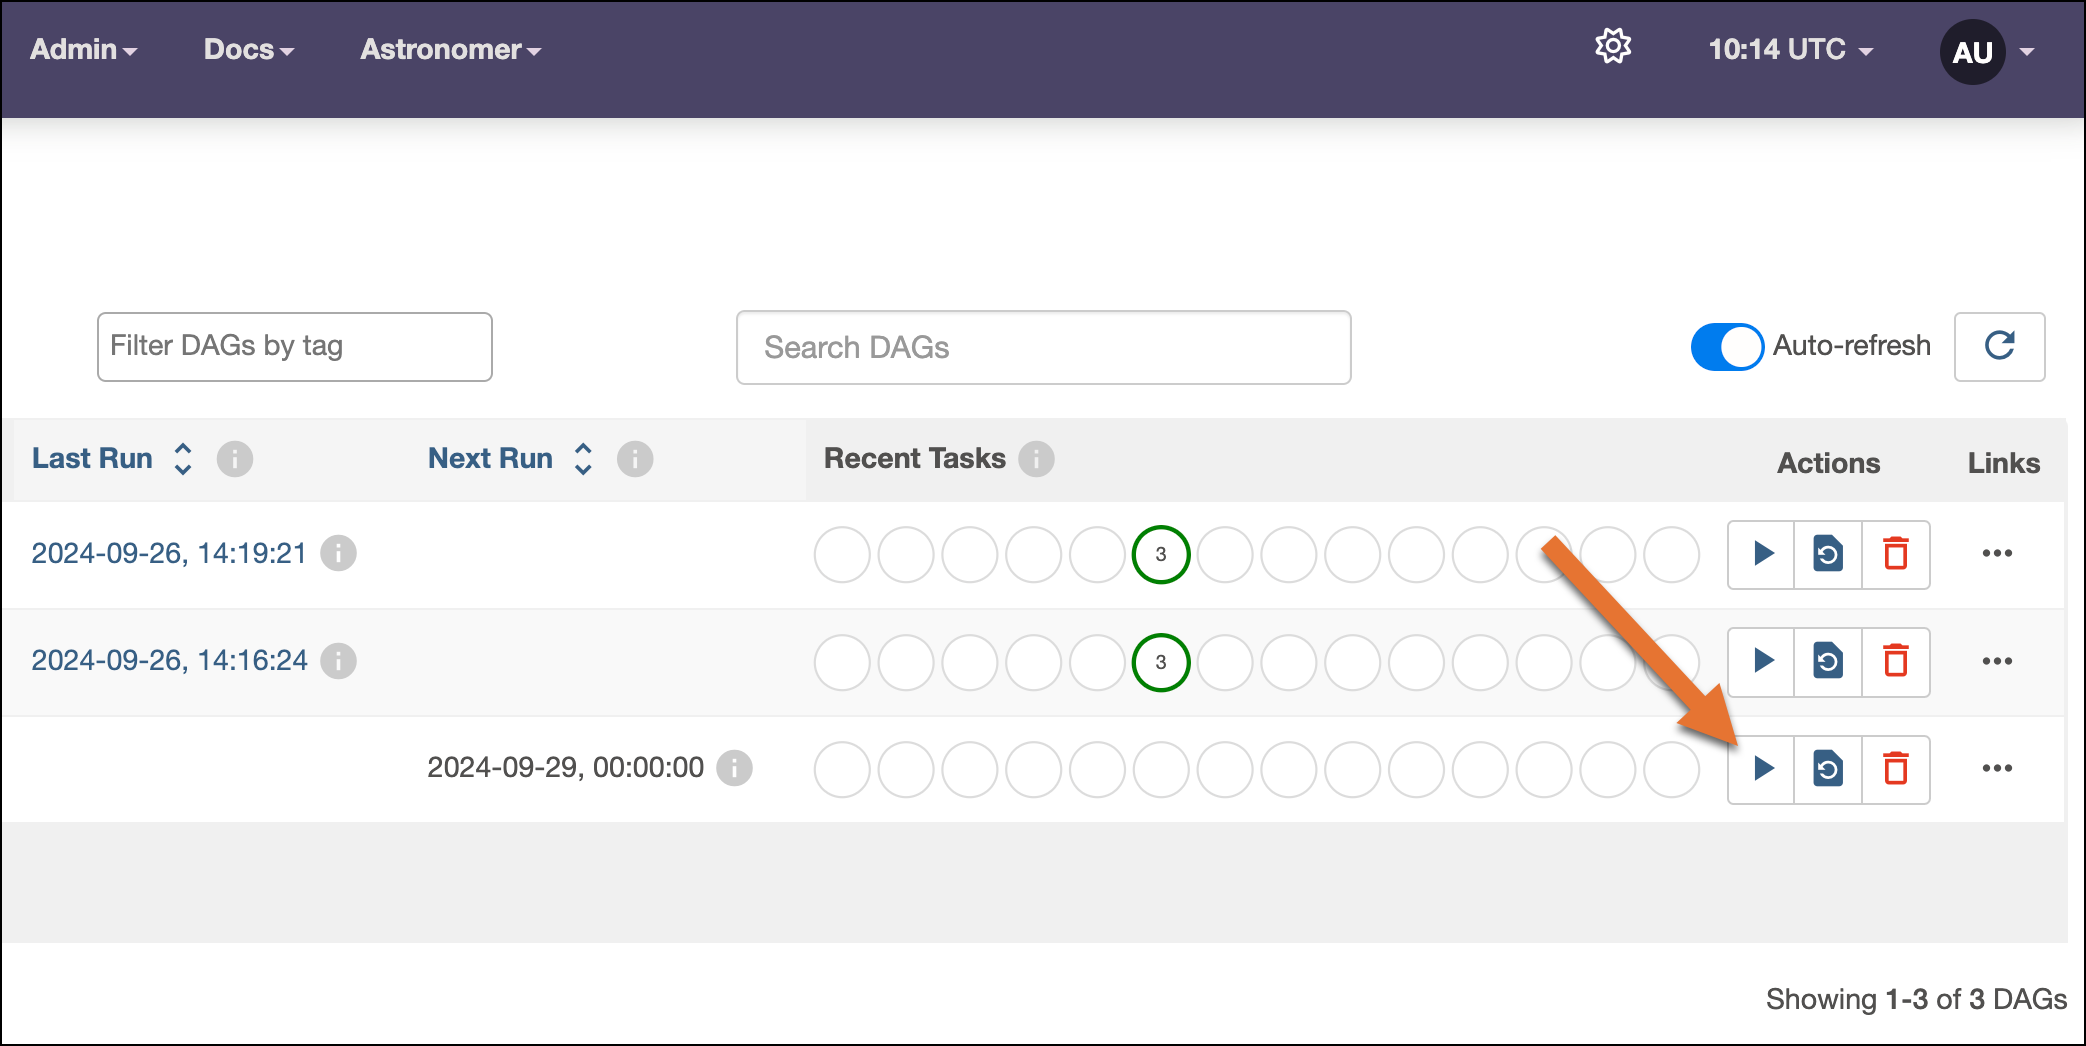
Task: Re-parse the third DAG using the reload icon
Action: (1828, 769)
